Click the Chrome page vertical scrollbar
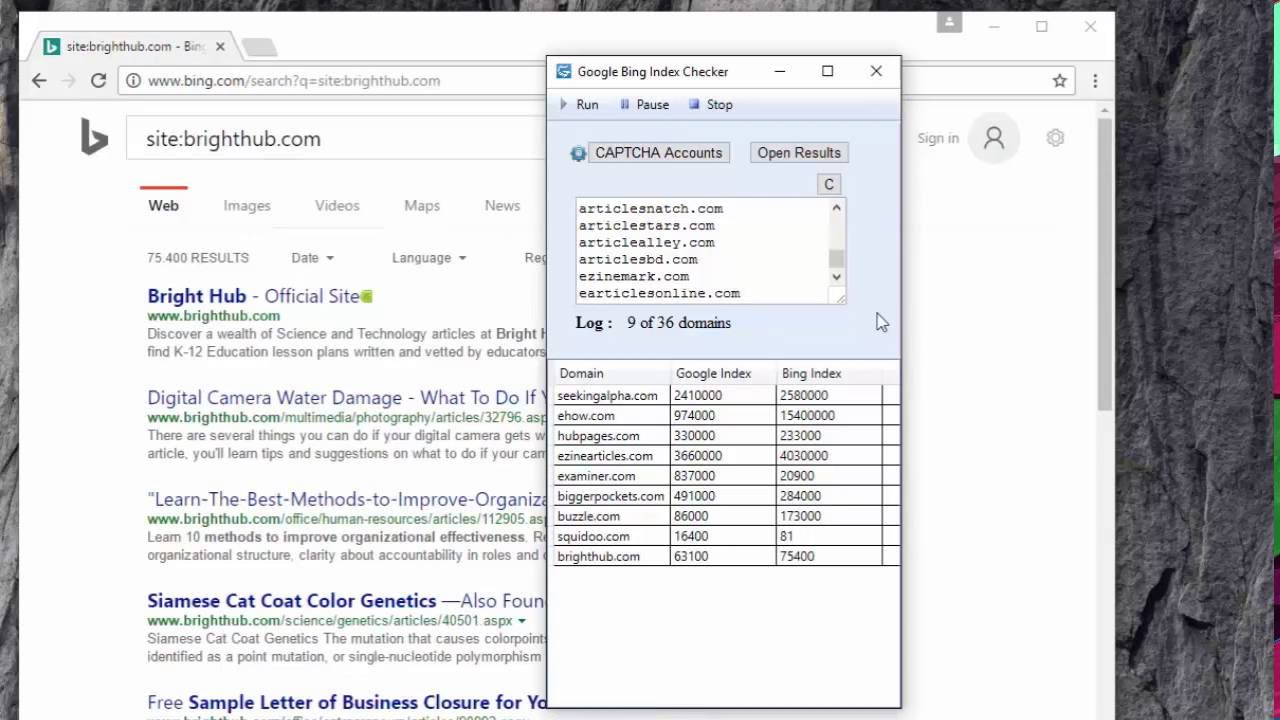This screenshot has height=720, width=1280. point(1104,265)
